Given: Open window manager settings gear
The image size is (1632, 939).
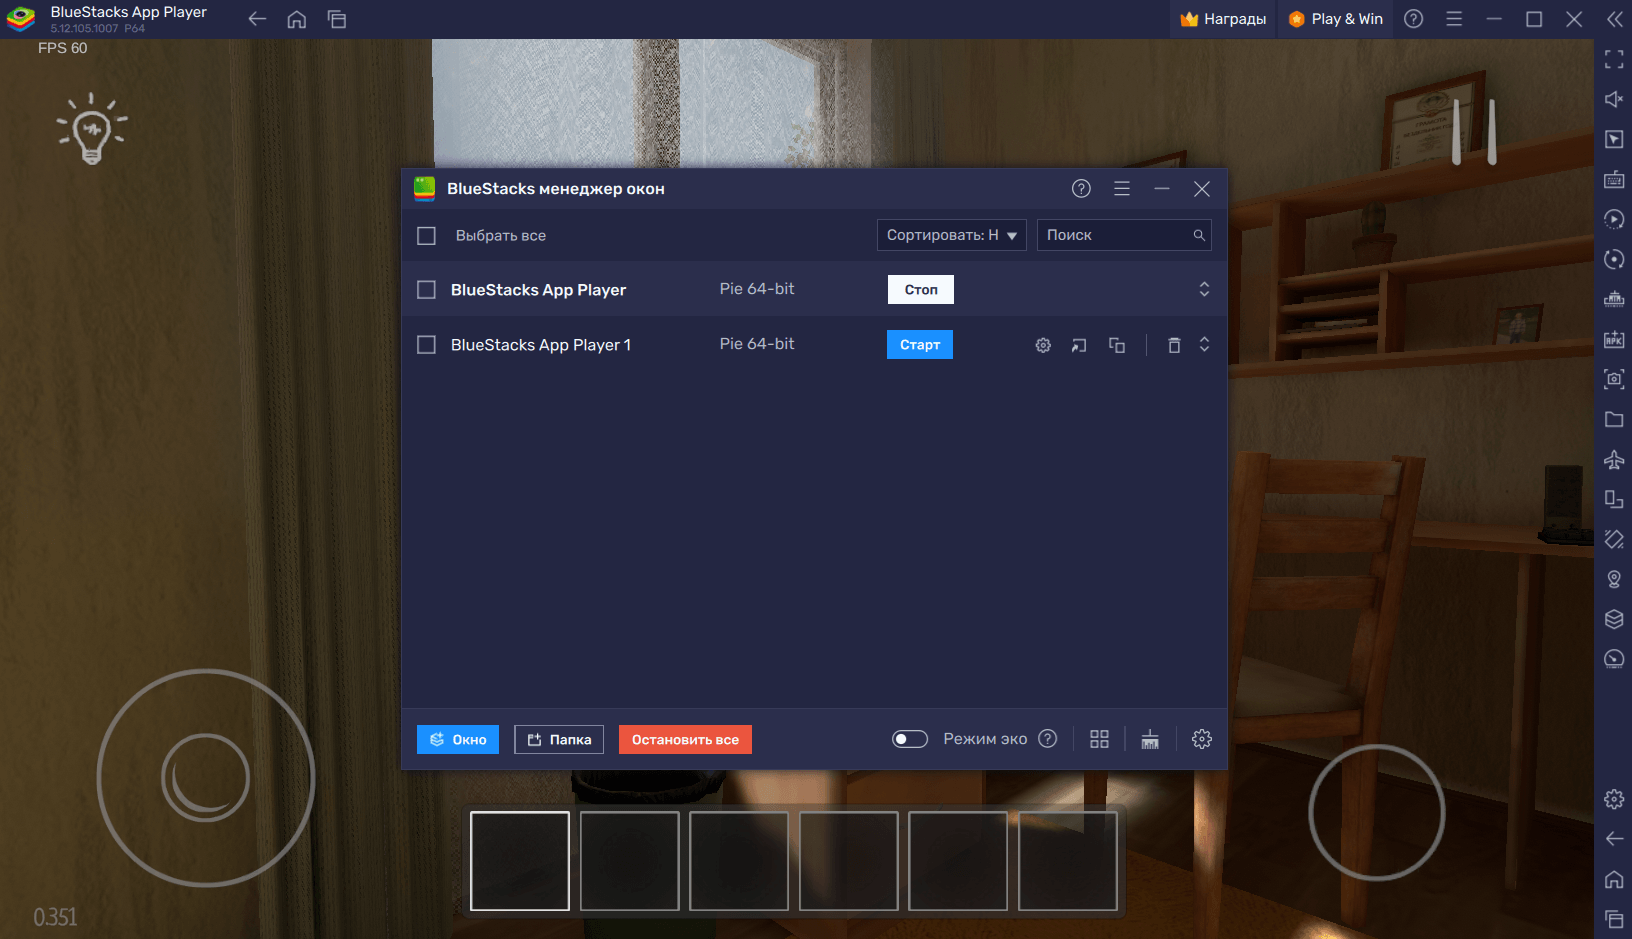Looking at the screenshot, I should click(x=1202, y=739).
